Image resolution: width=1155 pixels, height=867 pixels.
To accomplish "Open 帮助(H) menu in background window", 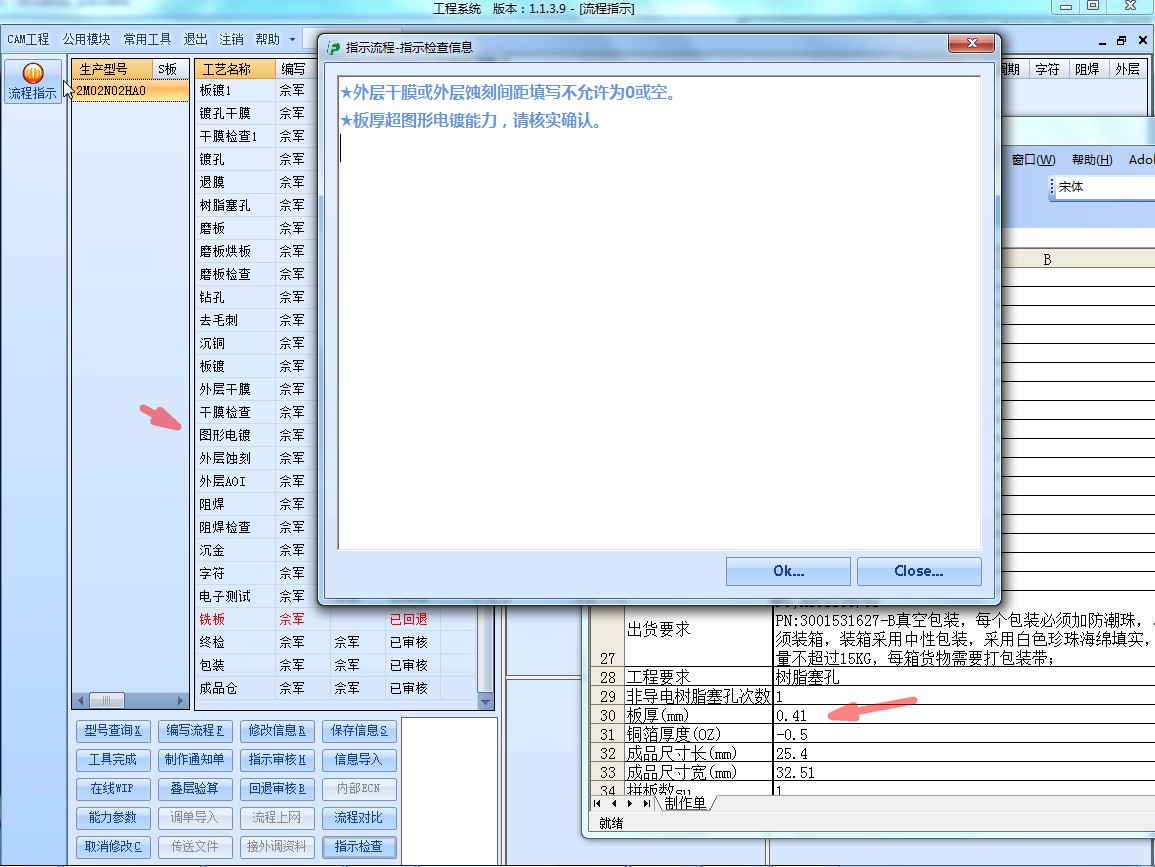I will (x=1092, y=160).
